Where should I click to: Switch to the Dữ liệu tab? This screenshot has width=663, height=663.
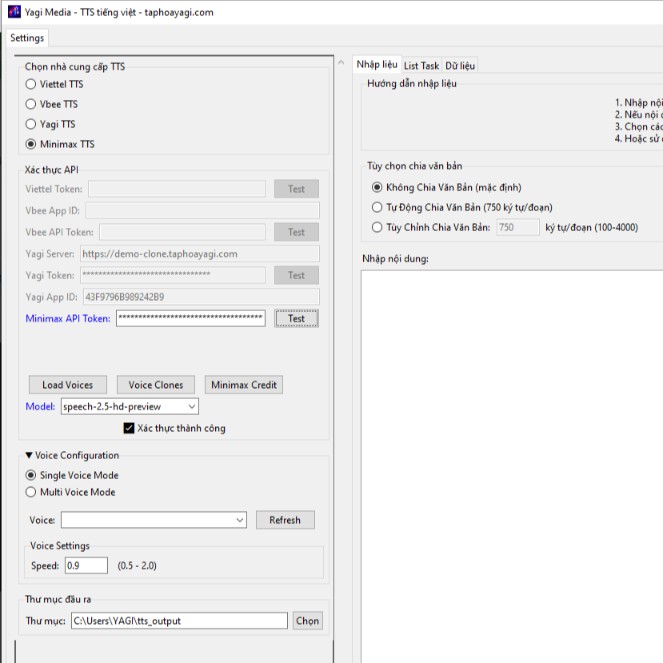[x=460, y=65]
